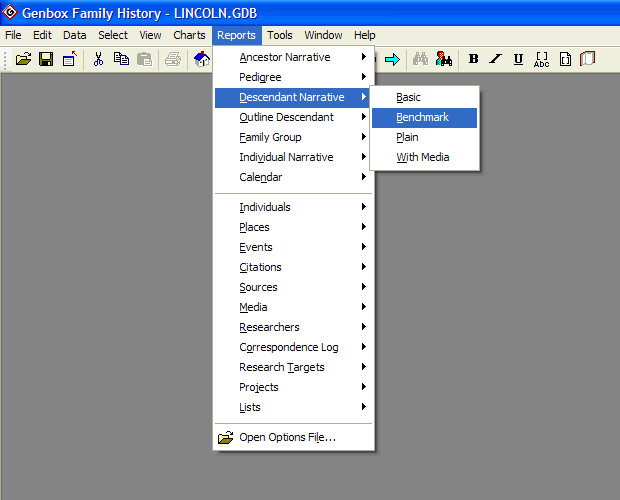Click the Genbox title bar app icon

click(x=11, y=12)
